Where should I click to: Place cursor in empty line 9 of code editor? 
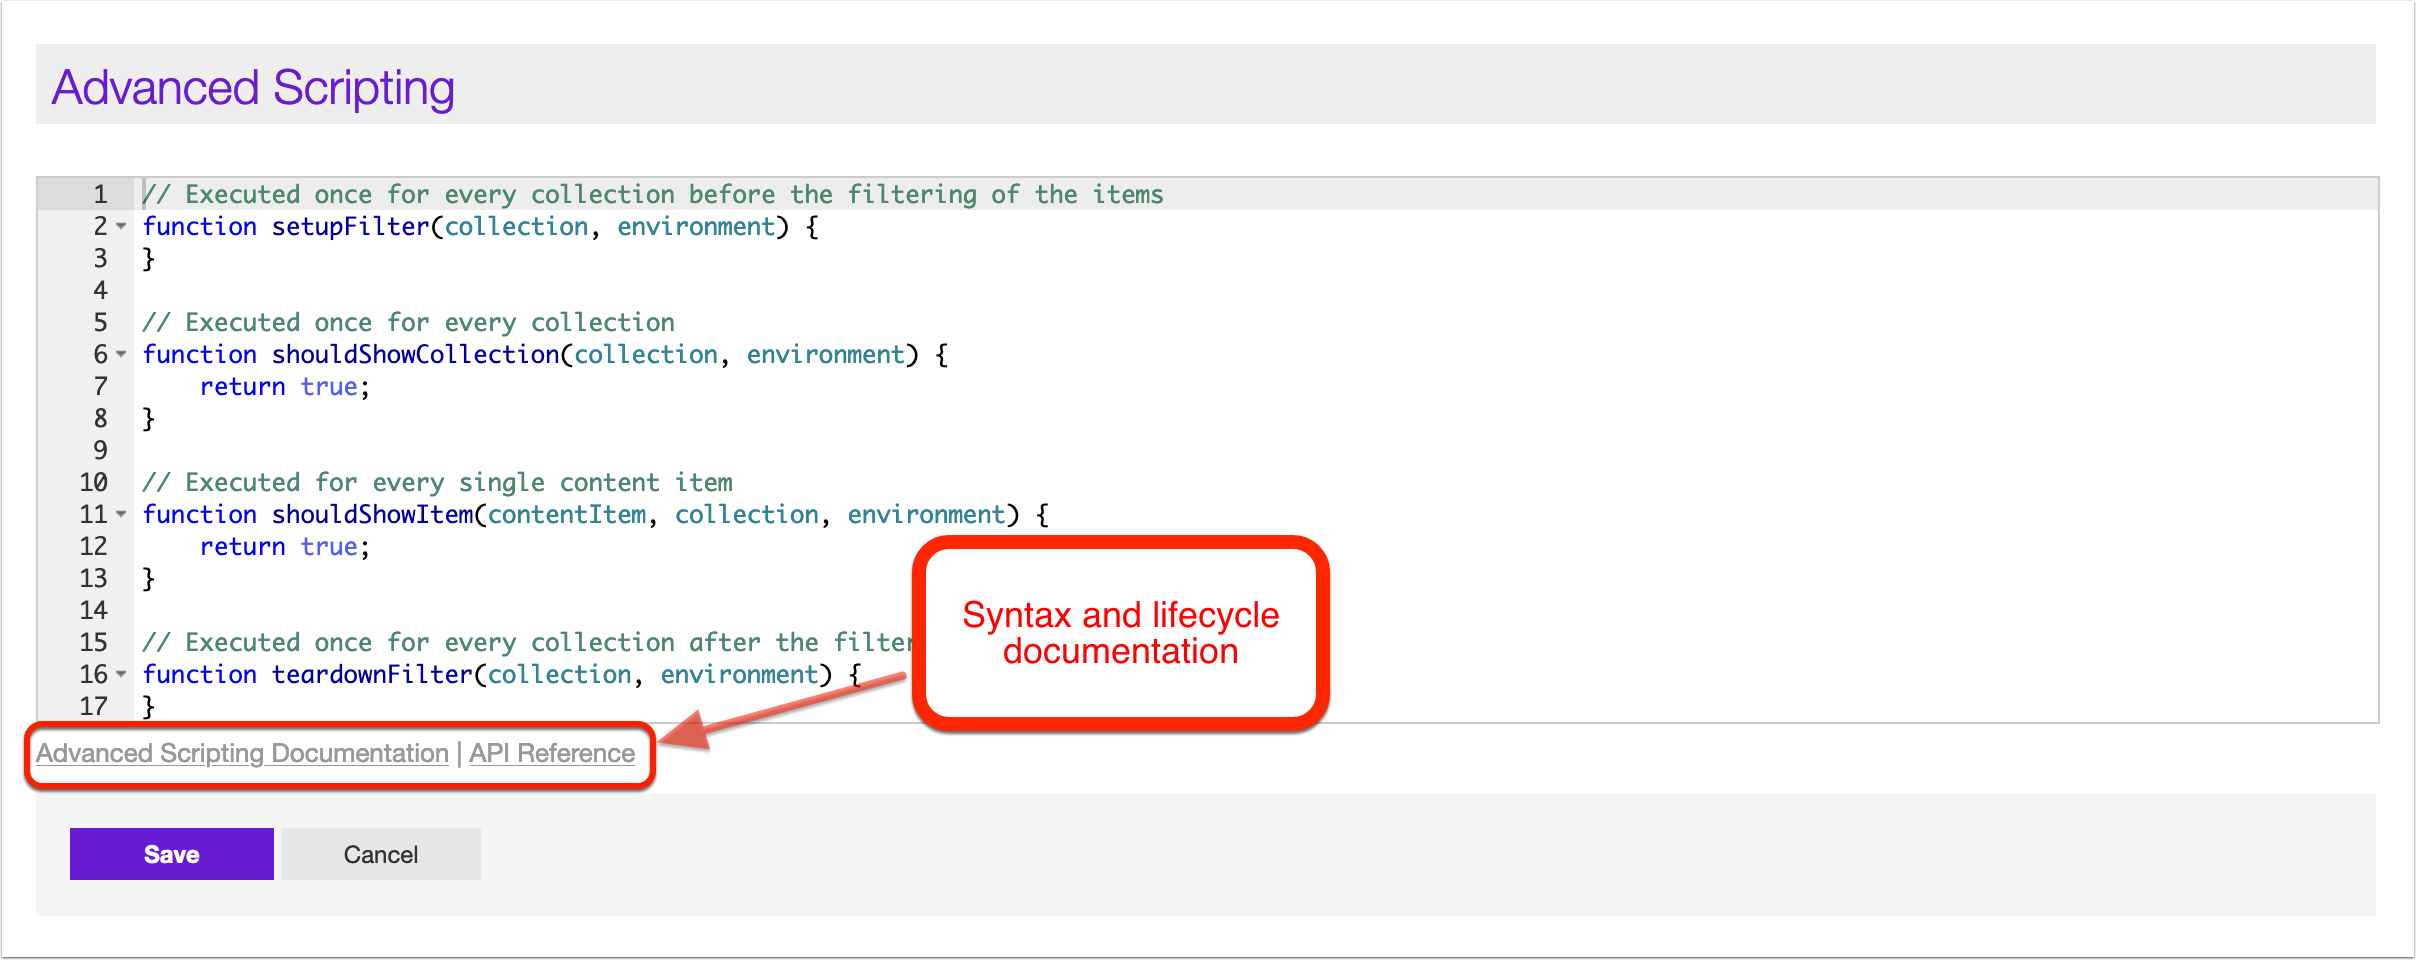pos(1256,451)
